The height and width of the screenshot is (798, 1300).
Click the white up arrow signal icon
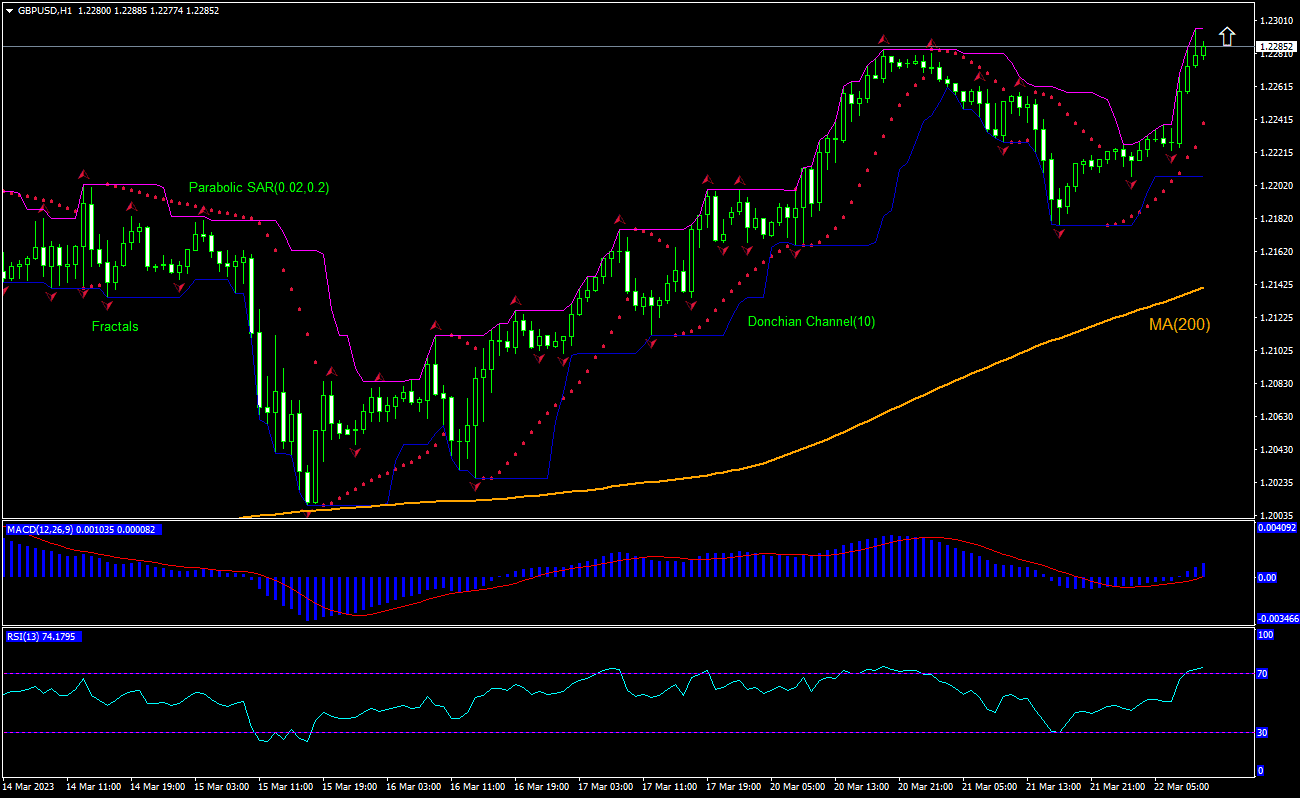pyautogui.click(x=1226, y=37)
